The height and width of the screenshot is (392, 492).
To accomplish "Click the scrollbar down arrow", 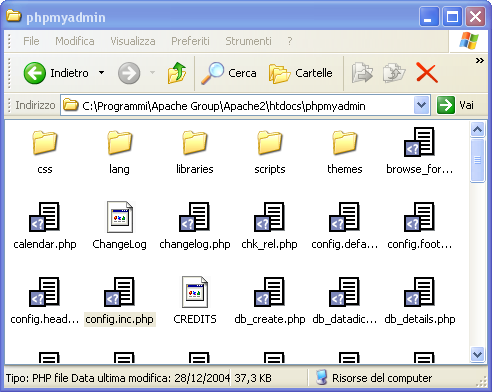I will (477, 354).
